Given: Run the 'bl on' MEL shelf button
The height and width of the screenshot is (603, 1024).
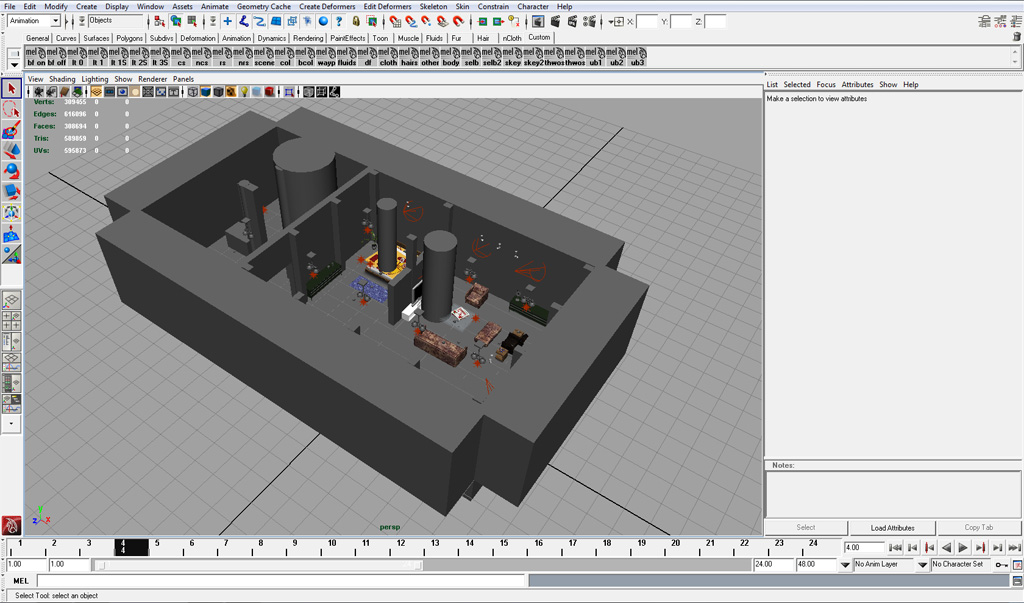Looking at the screenshot, I should 36,57.
